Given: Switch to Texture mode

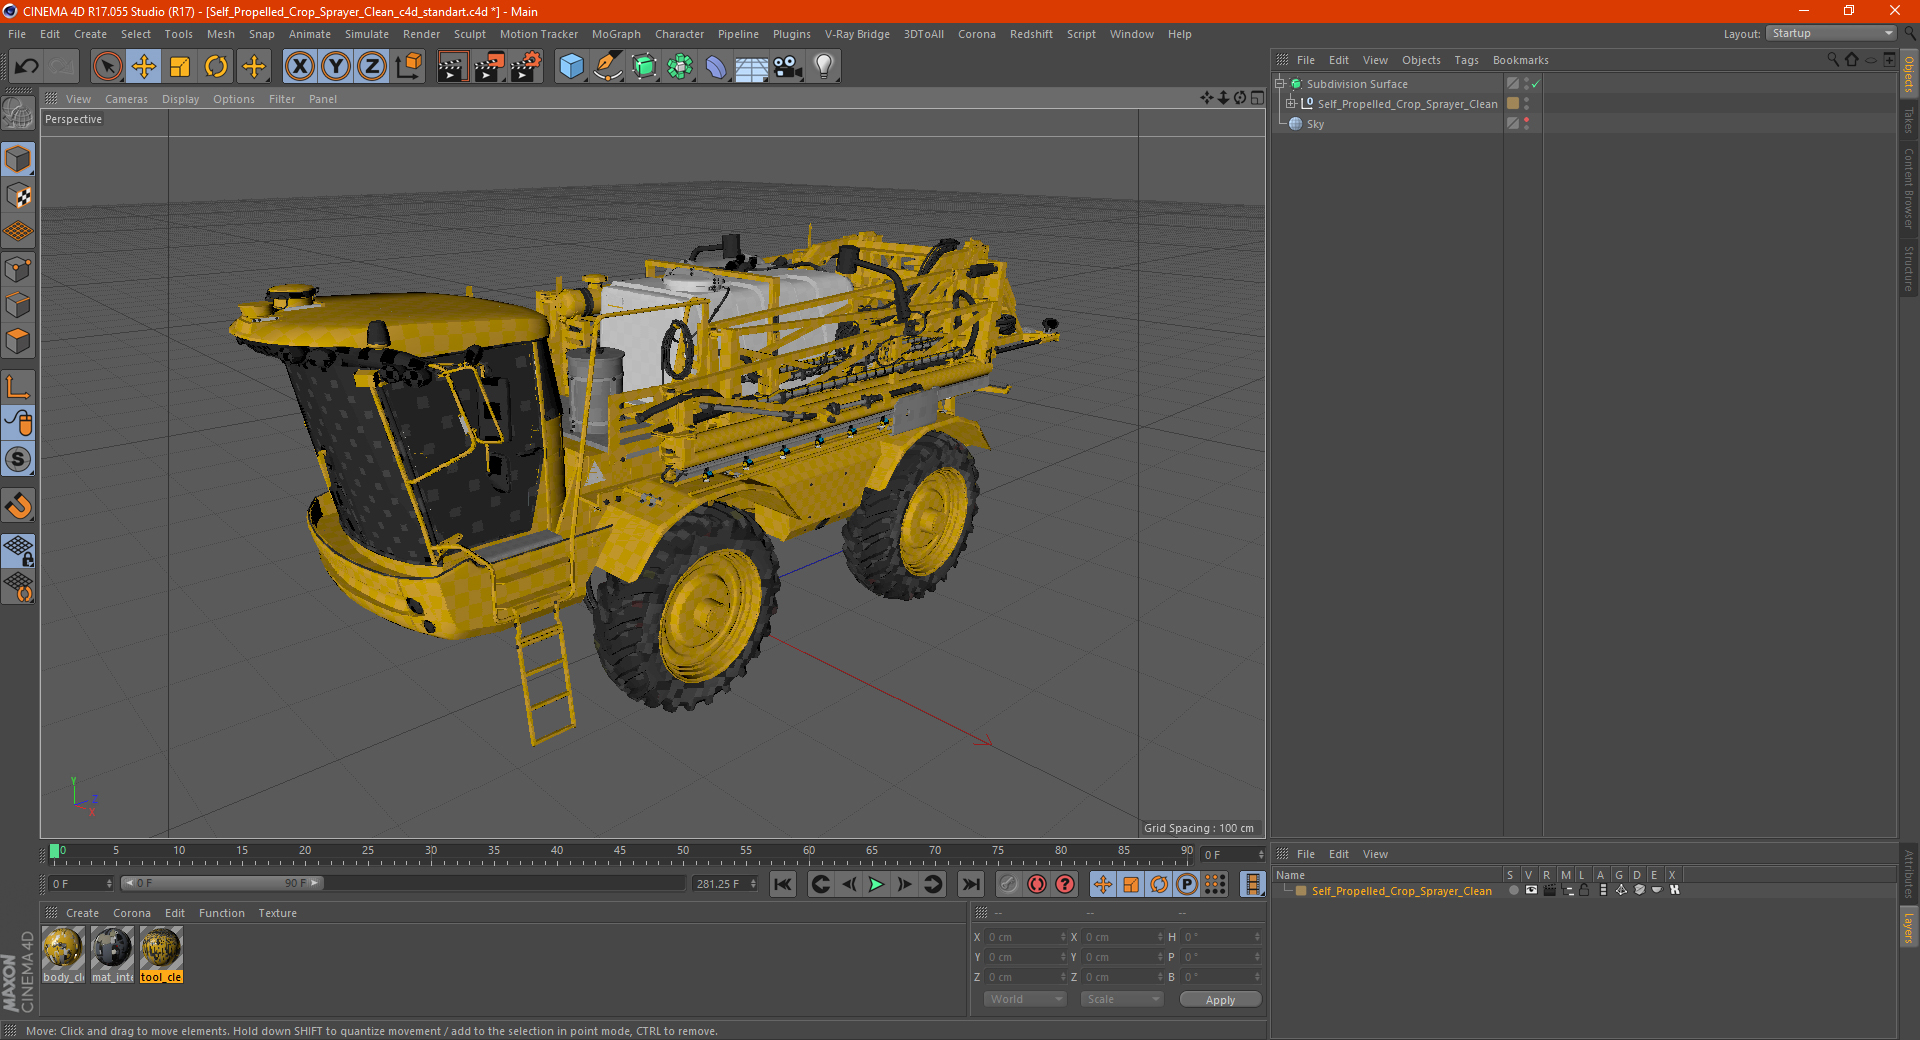Looking at the screenshot, I should coord(18,196).
